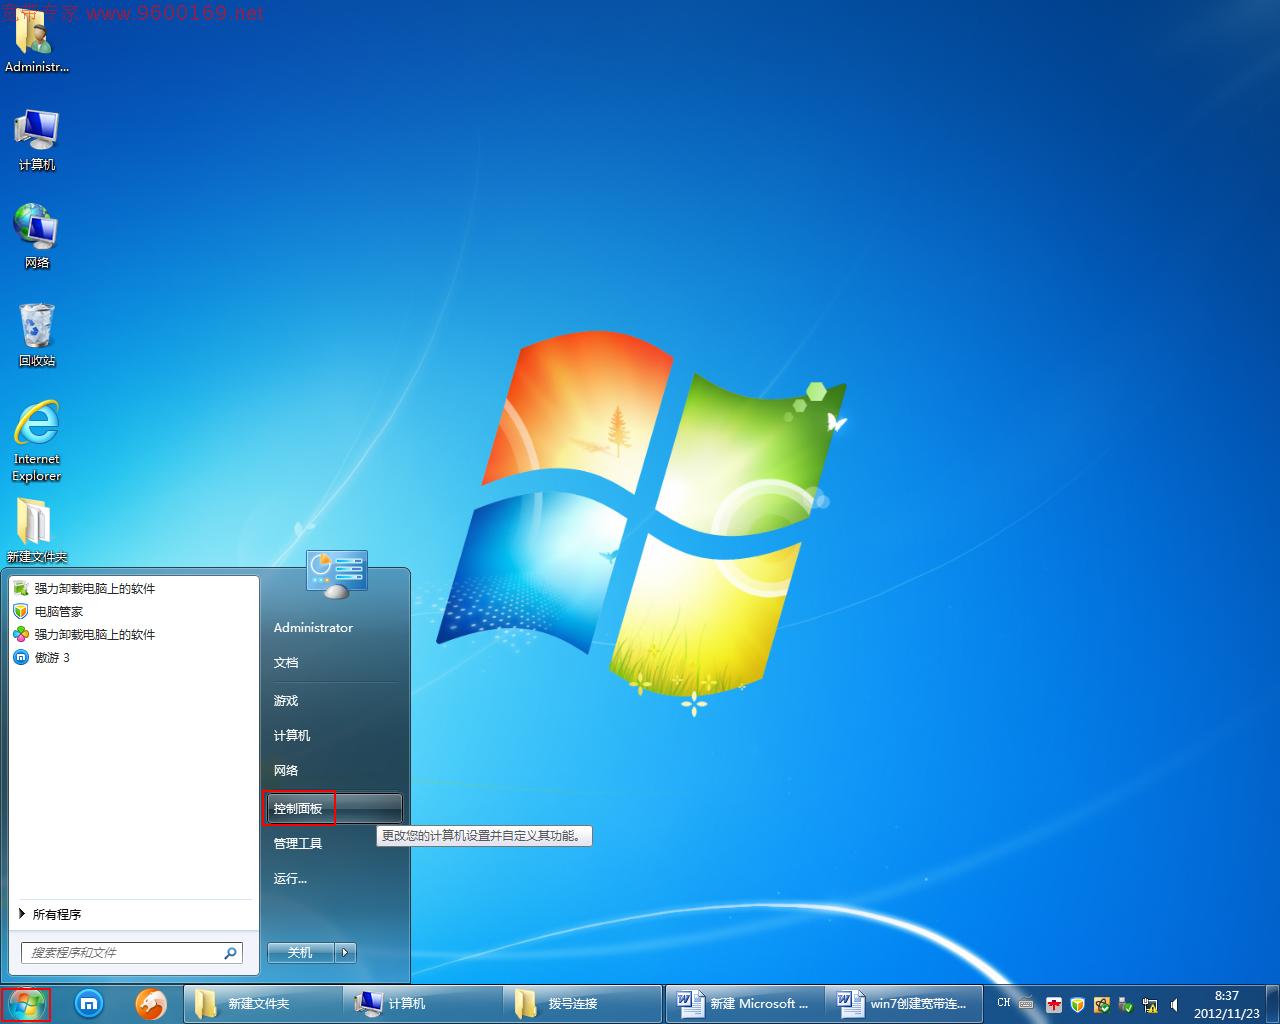Open the 网络 desktop icon
Image resolution: width=1280 pixels, height=1024 pixels.
pyautogui.click(x=36, y=228)
